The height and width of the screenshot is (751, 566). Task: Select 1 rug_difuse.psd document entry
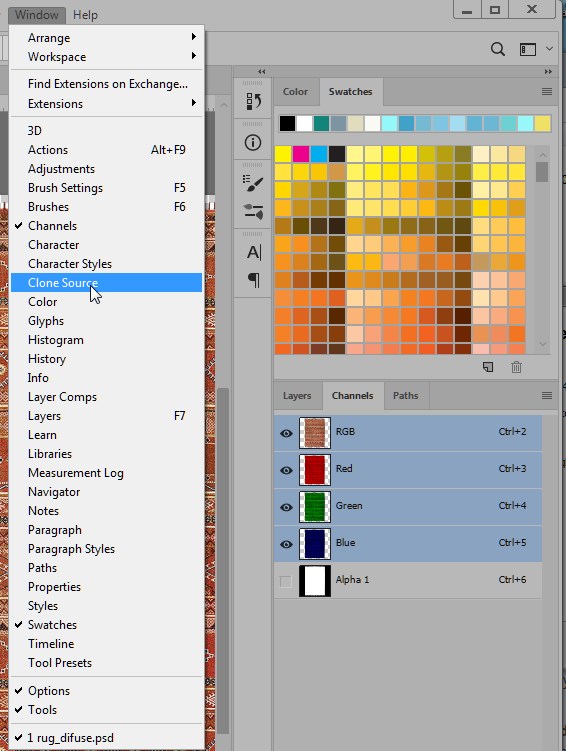tap(106, 738)
